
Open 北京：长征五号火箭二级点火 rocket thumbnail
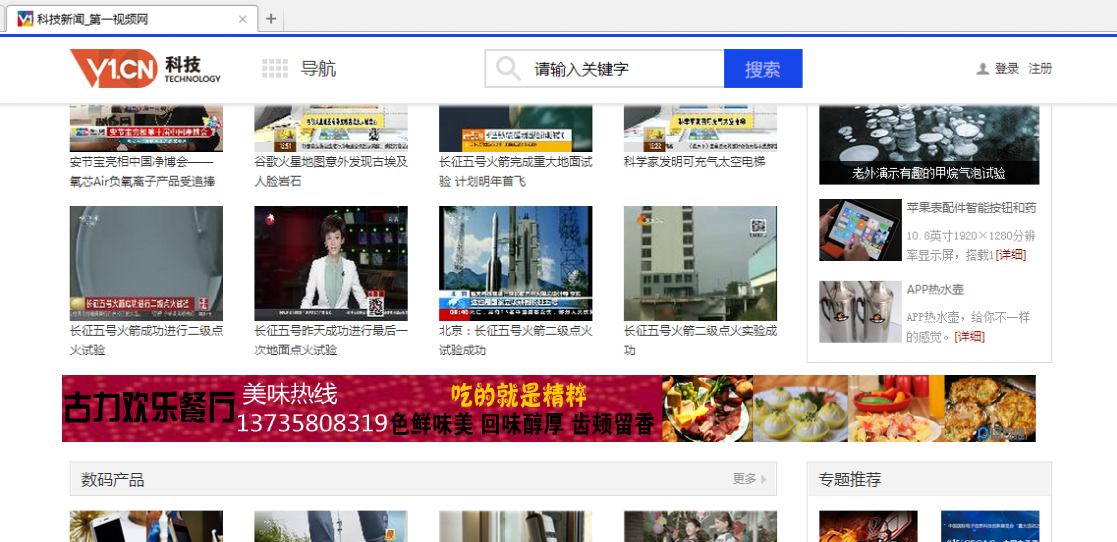tap(515, 263)
